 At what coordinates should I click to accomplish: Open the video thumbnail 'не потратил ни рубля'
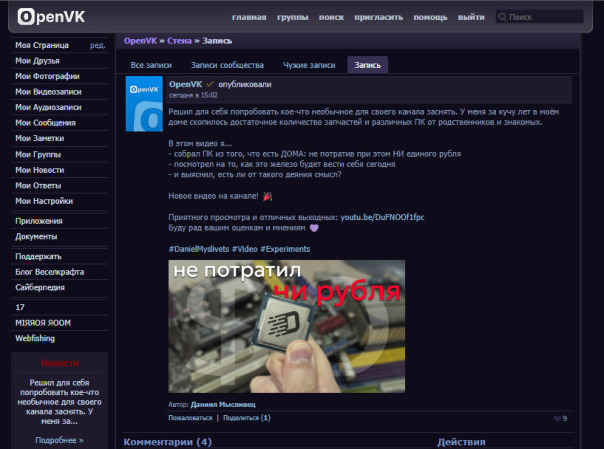coord(286,329)
